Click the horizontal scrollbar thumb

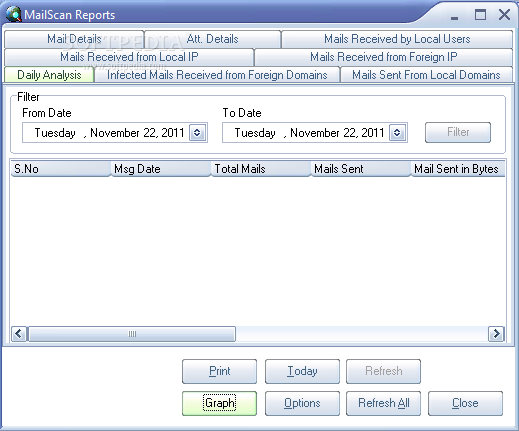click(x=132, y=334)
